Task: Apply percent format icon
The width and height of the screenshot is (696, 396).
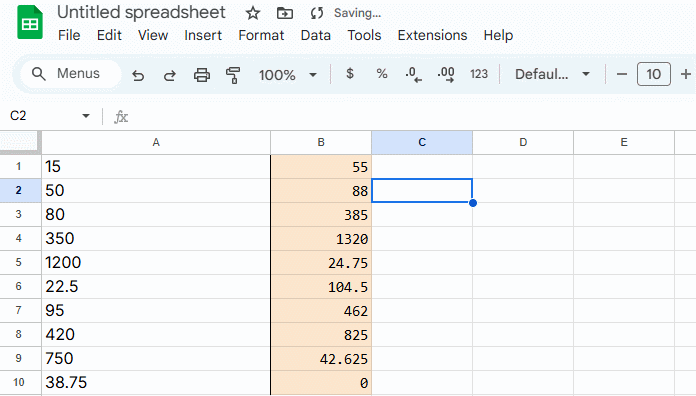Action: click(x=382, y=74)
